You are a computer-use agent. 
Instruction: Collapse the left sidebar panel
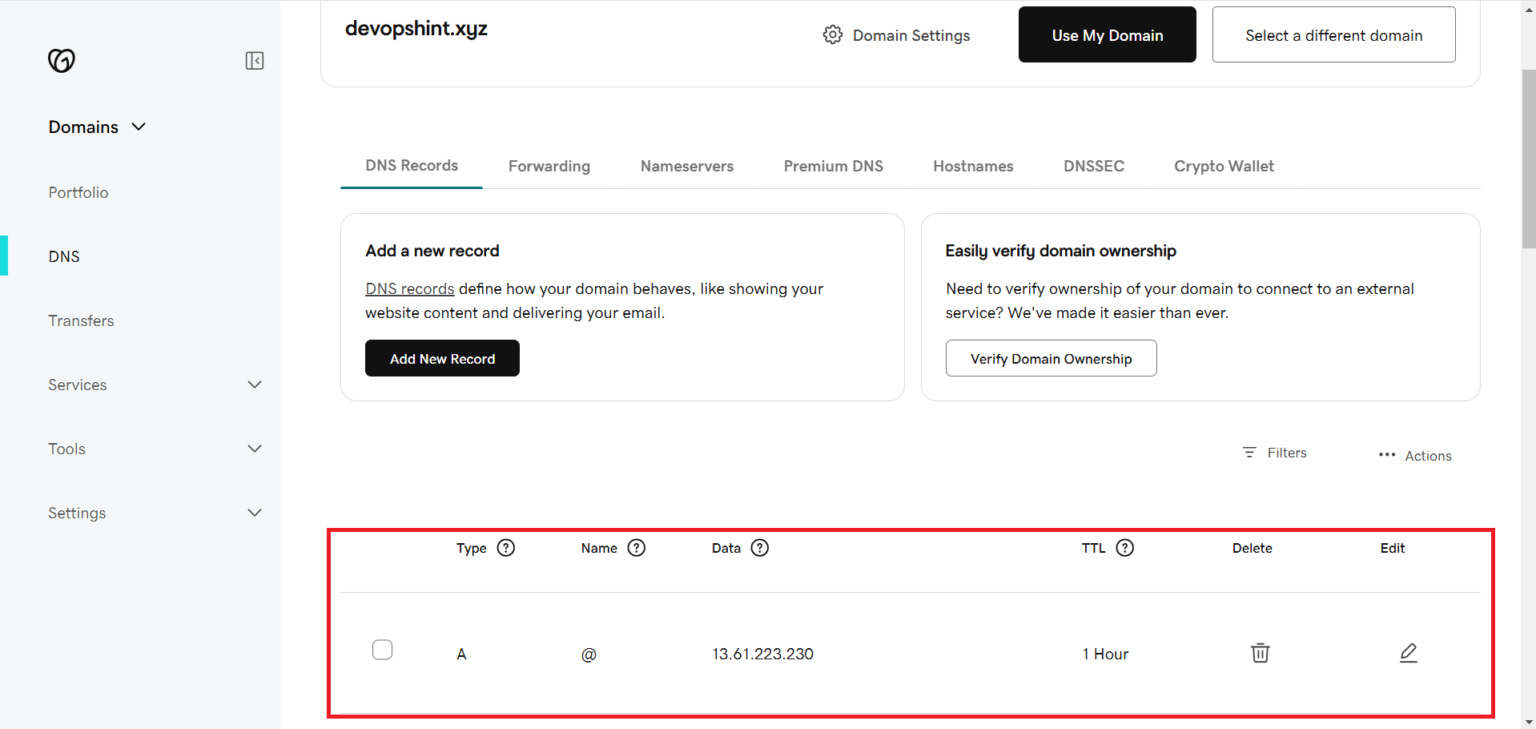point(254,60)
